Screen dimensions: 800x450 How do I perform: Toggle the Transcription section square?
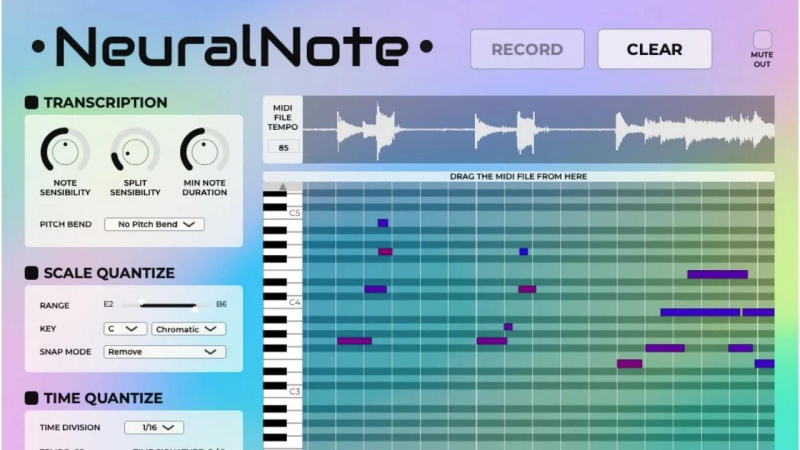[x=32, y=103]
